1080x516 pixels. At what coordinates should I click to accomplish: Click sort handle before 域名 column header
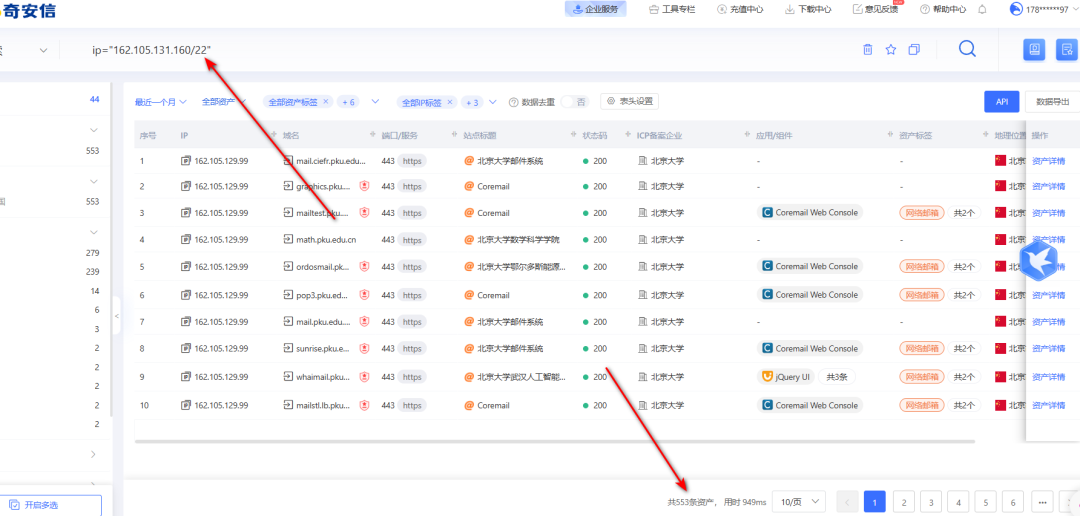click(275, 136)
